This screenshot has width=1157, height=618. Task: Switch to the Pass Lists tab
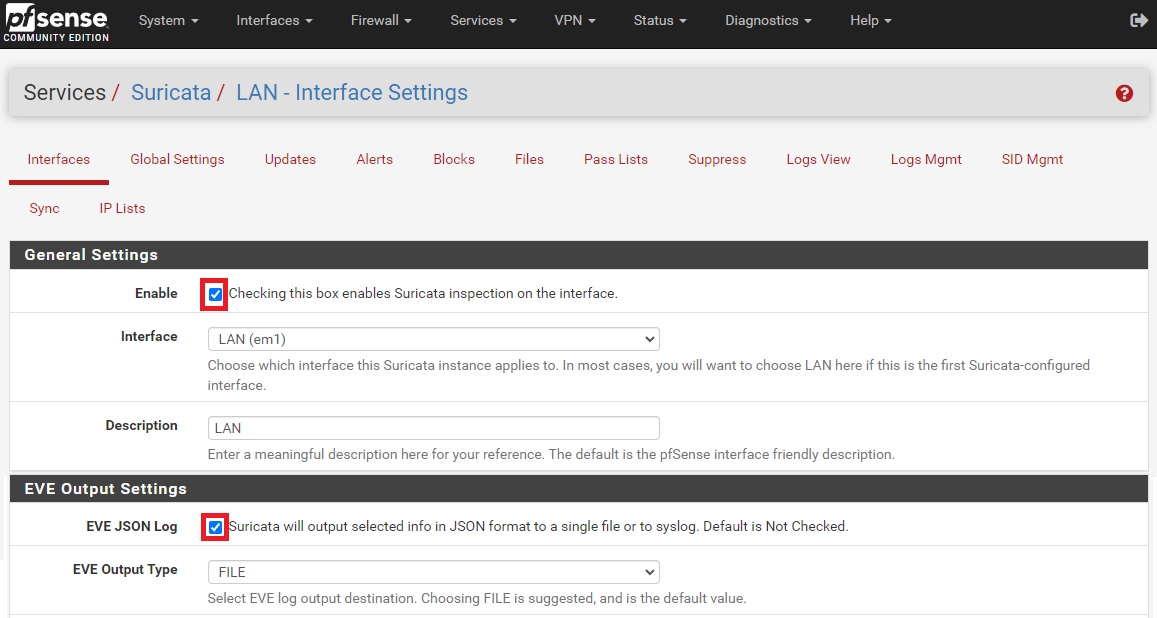click(615, 159)
